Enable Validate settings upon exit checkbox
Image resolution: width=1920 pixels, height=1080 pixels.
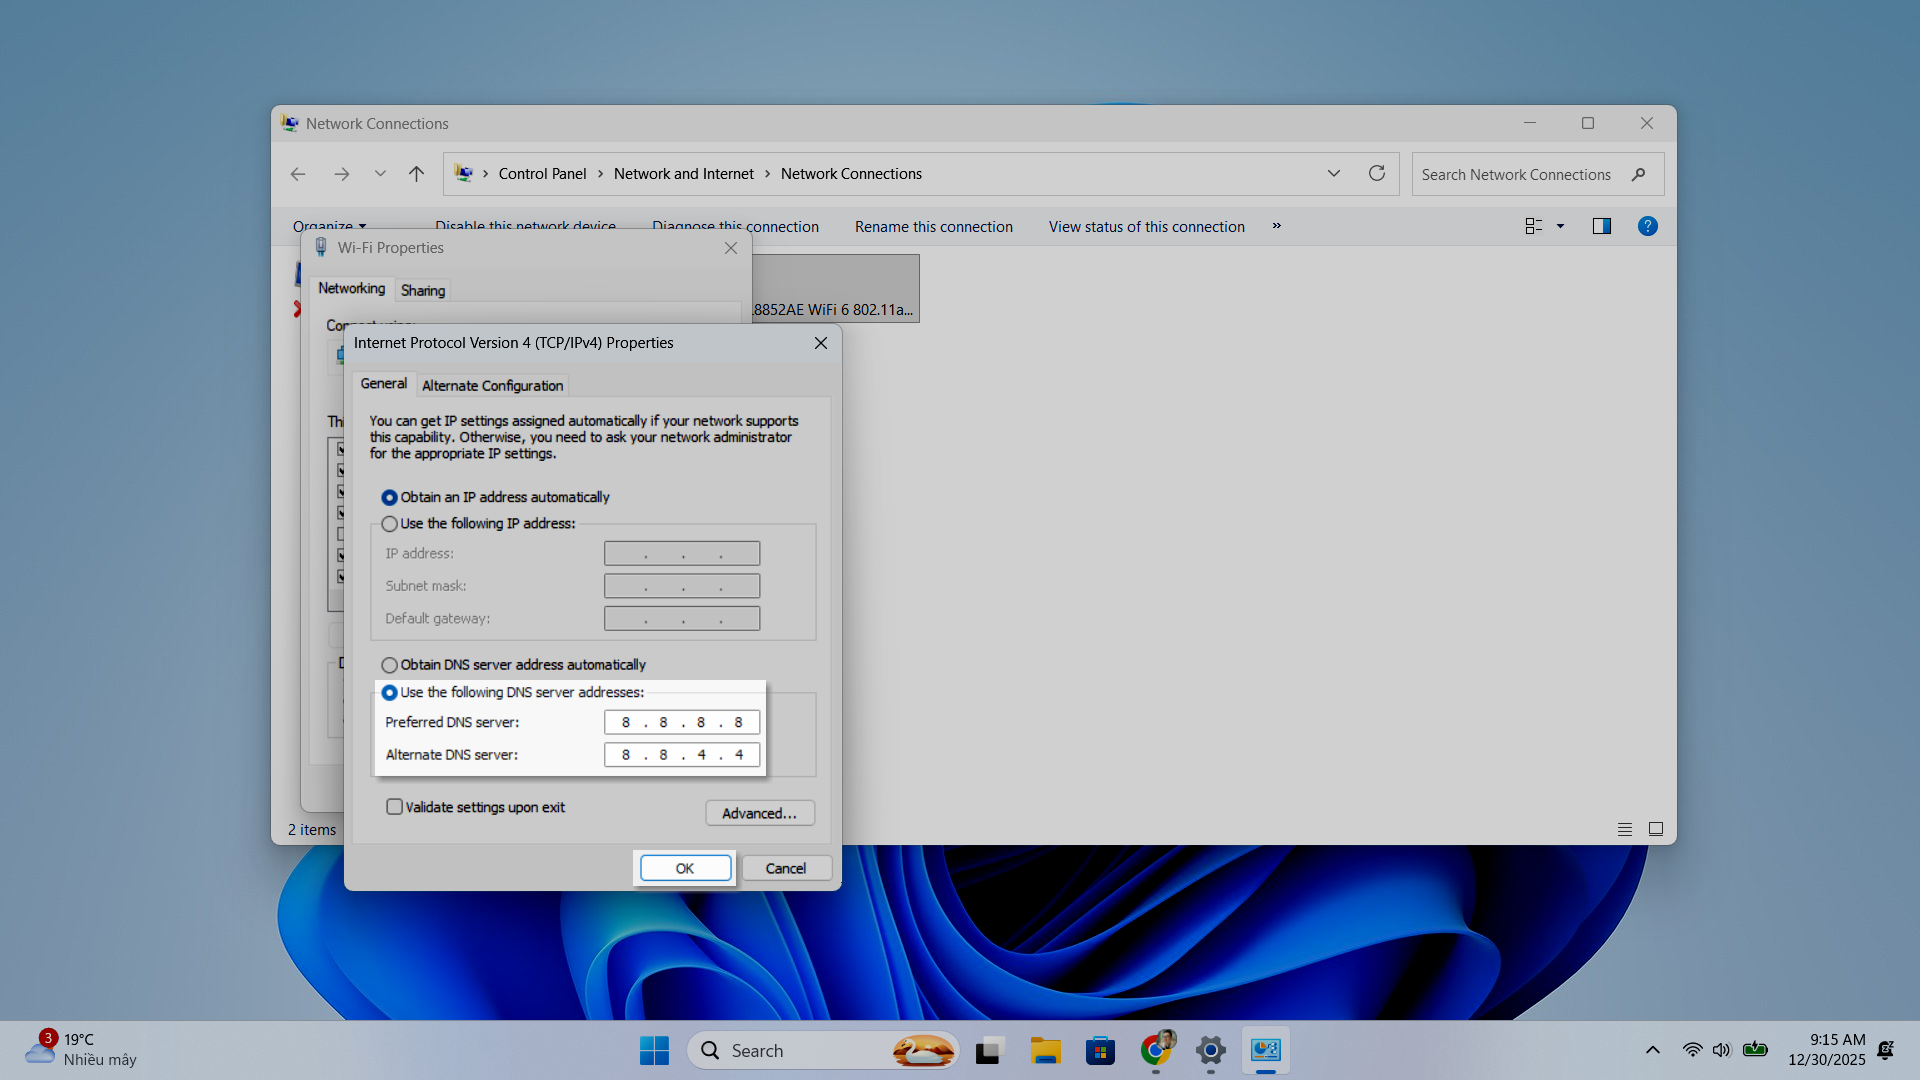(395, 807)
